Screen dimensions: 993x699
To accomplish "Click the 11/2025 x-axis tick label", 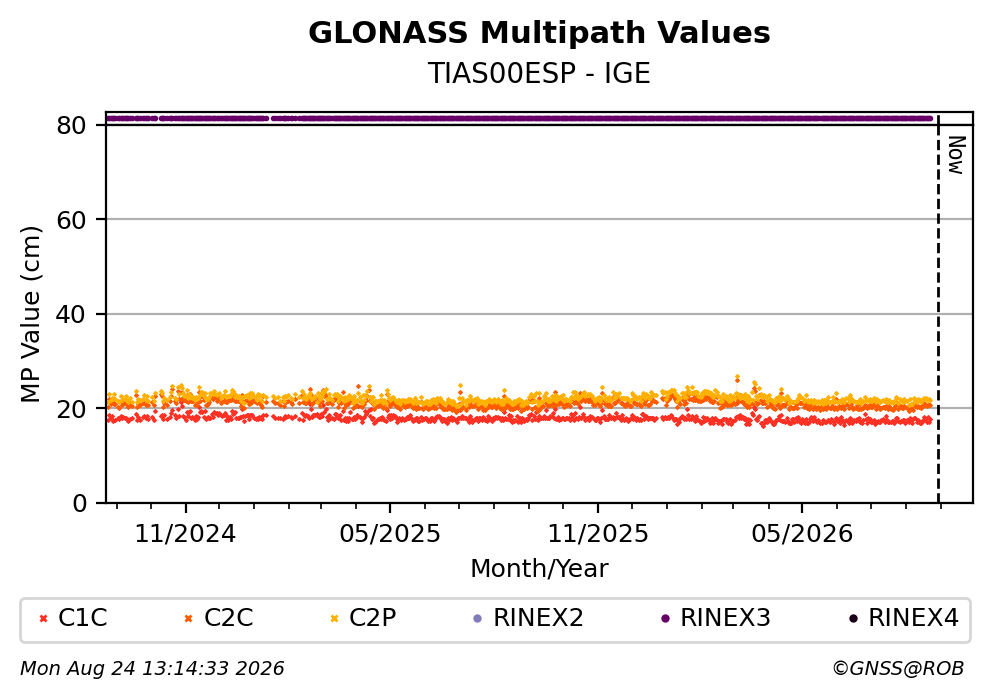I will point(598,534).
